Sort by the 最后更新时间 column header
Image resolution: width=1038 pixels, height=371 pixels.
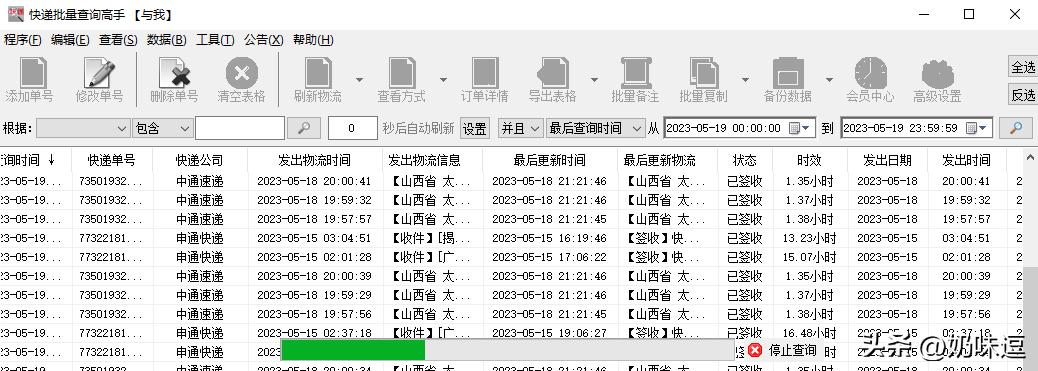[549, 160]
